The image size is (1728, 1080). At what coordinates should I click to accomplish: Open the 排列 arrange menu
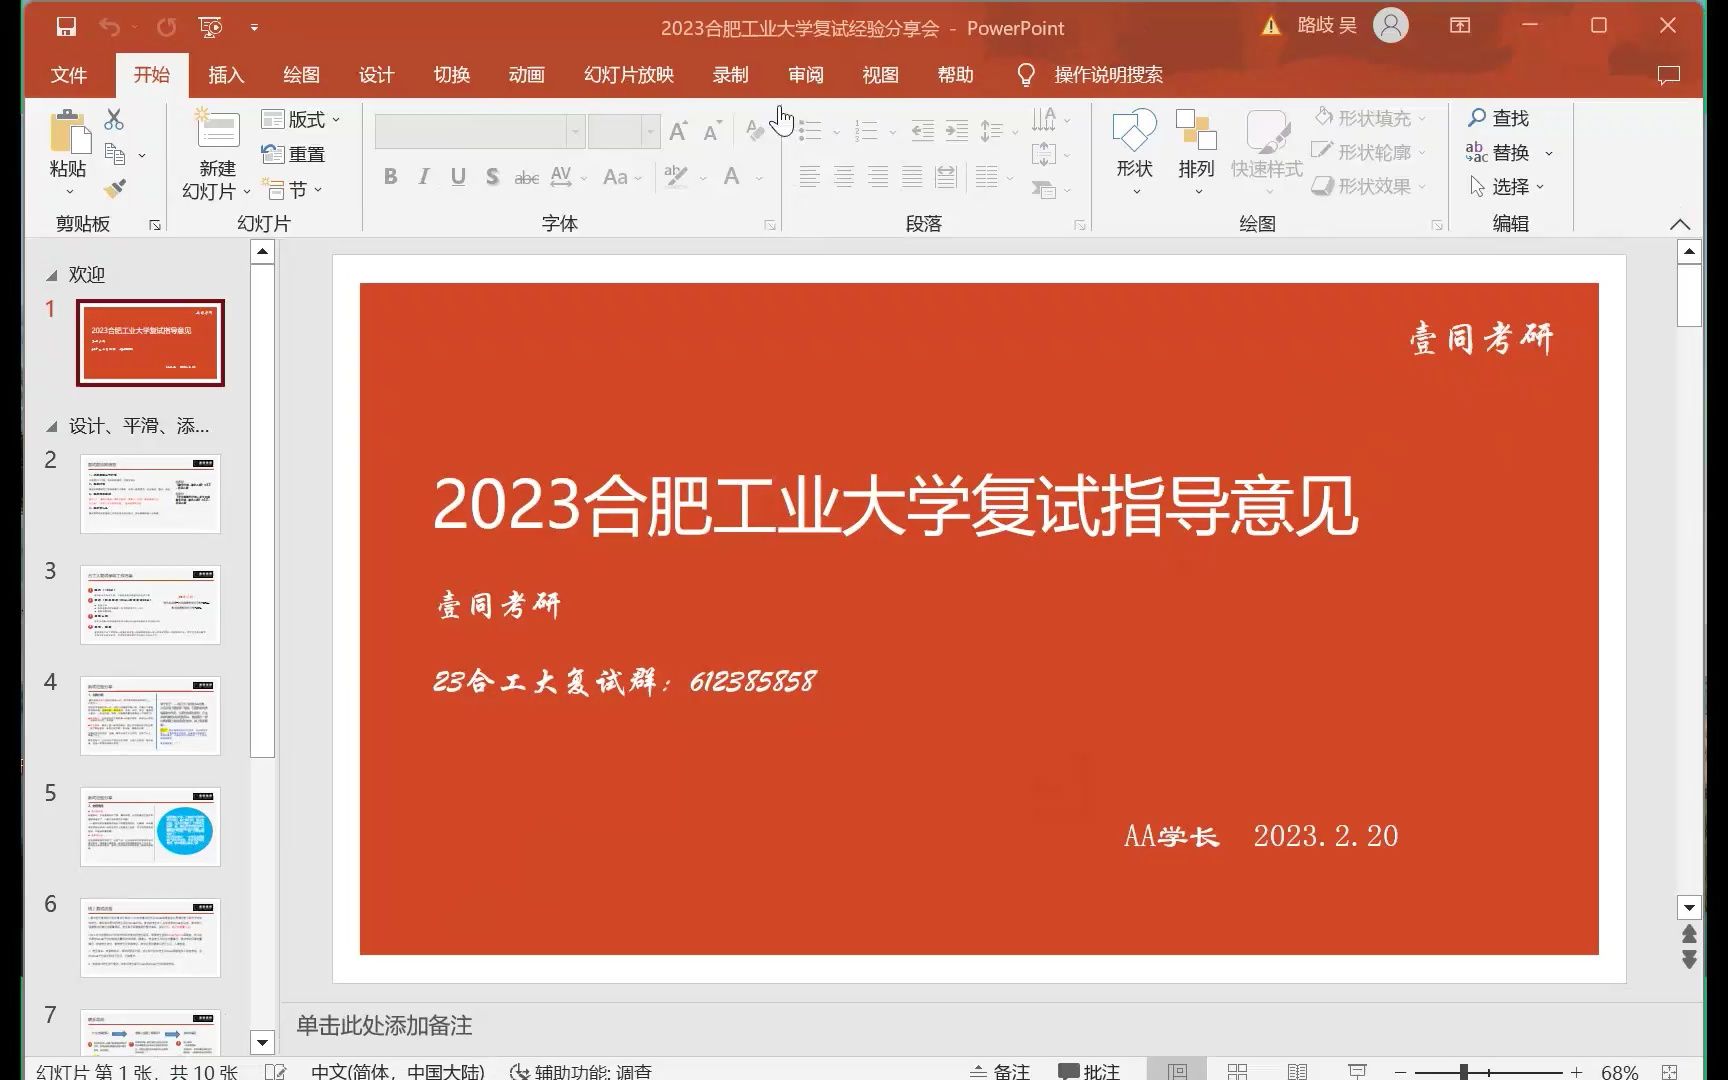[x=1196, y=152]
